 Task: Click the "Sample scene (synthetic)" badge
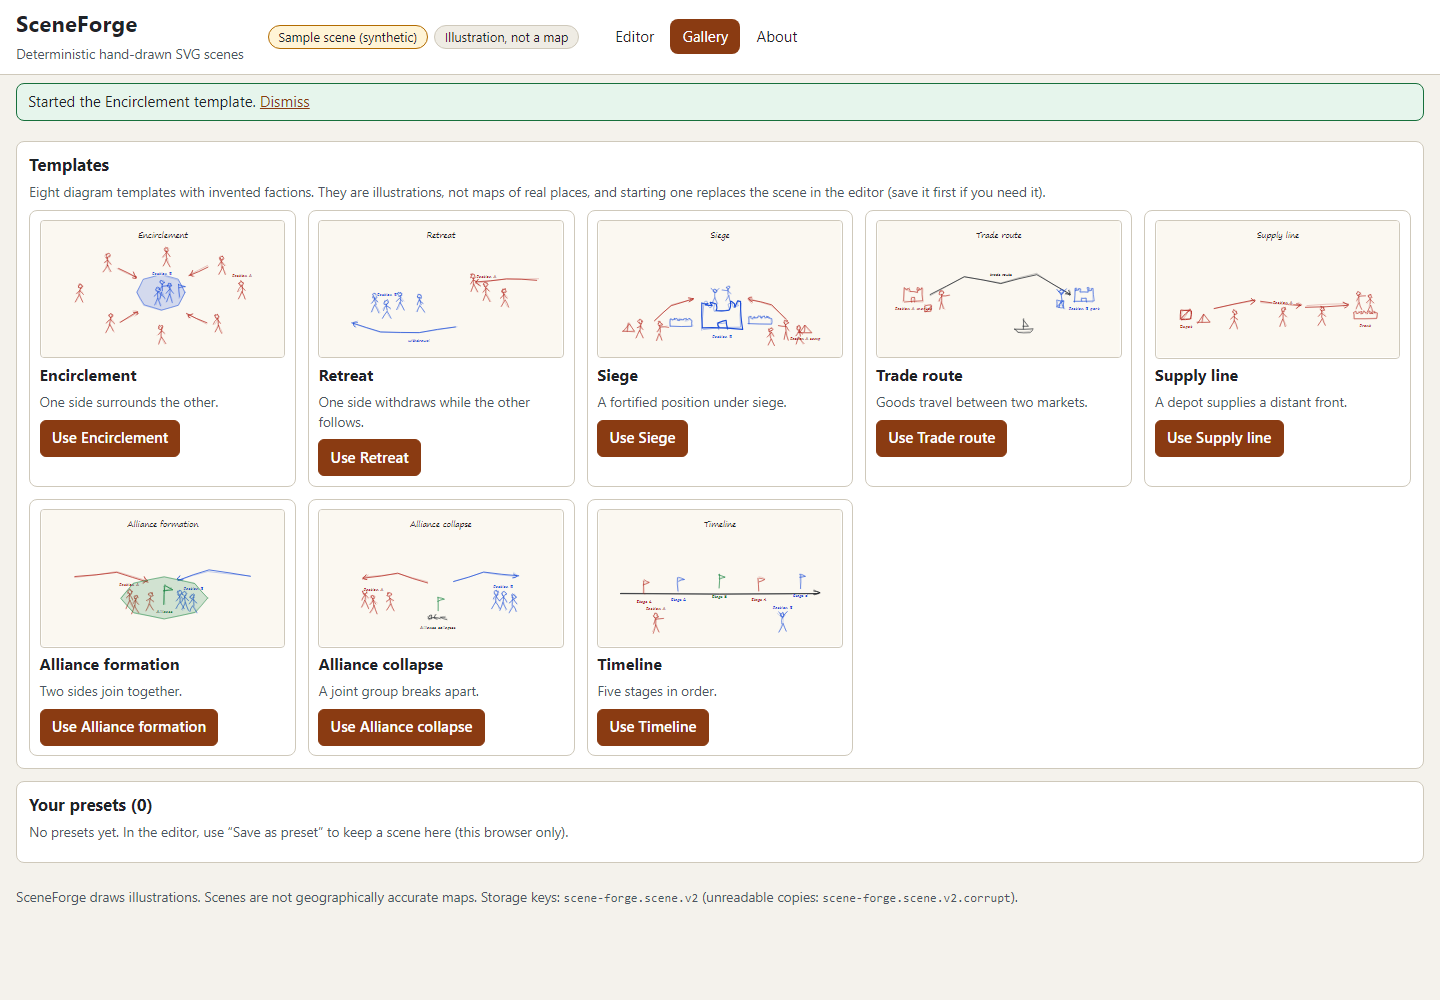click(348, 37)
